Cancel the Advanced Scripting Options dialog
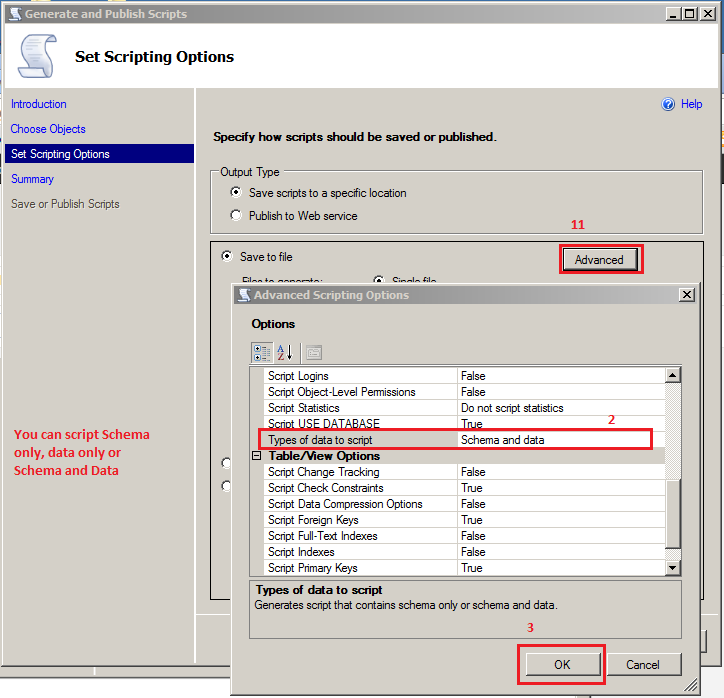The width and height of the screenshot is (724, 698). point(643,665)
